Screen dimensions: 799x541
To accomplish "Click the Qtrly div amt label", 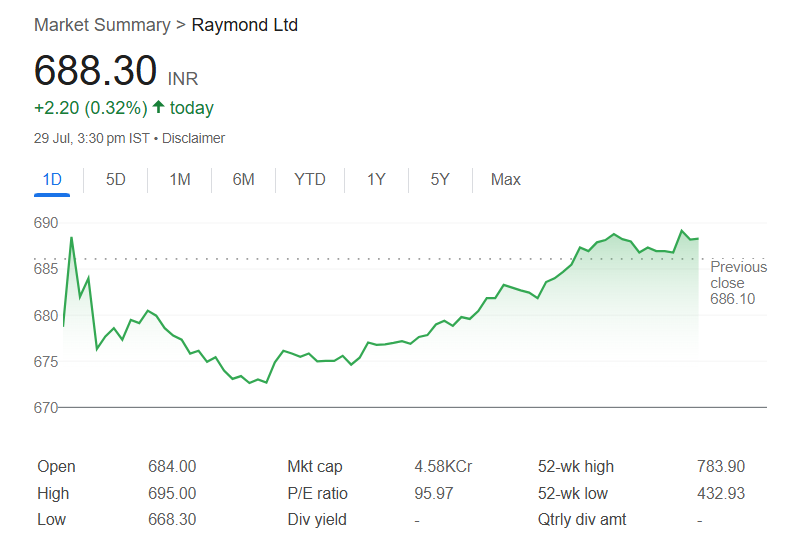I will (582, 520).
